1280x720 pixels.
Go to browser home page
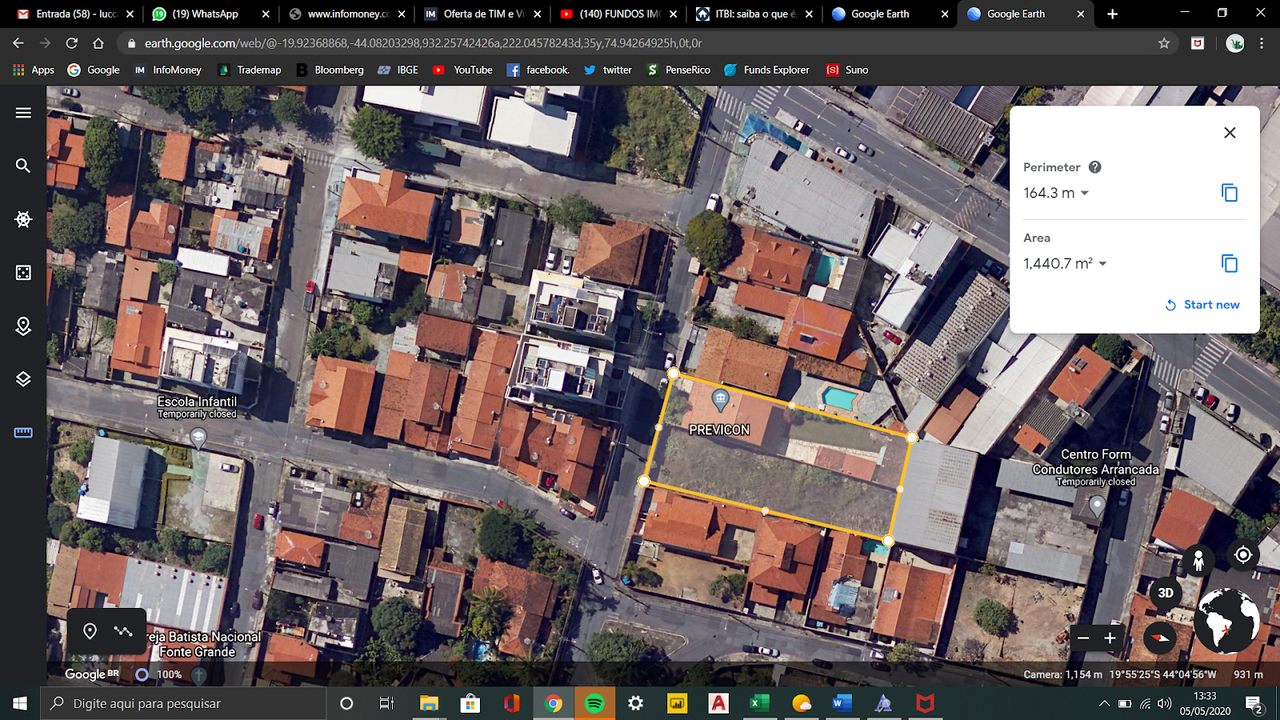coord(98,43)
